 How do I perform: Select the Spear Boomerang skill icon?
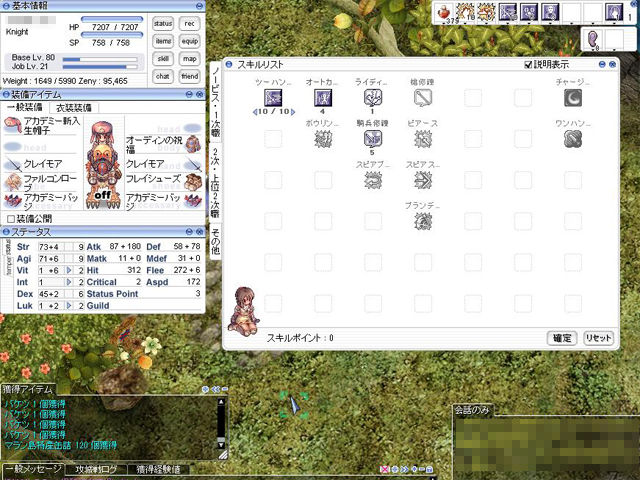pyautogui.click(x=373, y=180)
